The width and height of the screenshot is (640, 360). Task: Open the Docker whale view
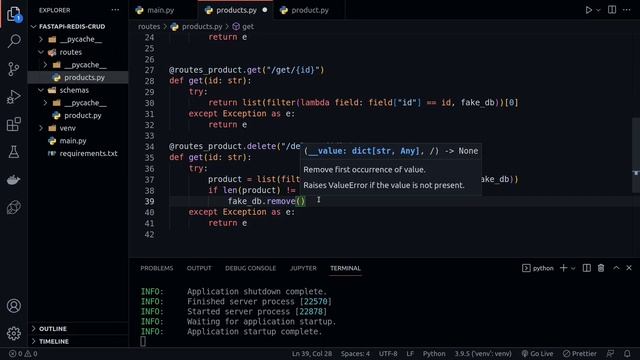14,180
